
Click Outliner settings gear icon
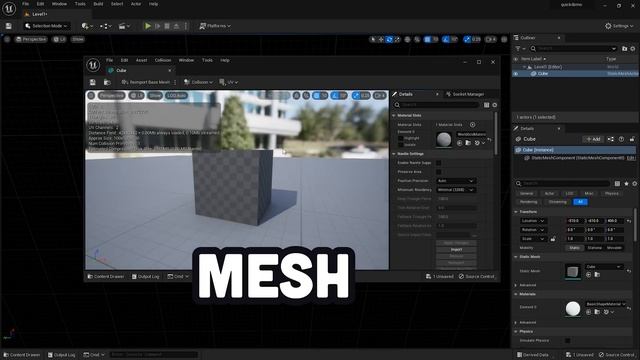633,49
